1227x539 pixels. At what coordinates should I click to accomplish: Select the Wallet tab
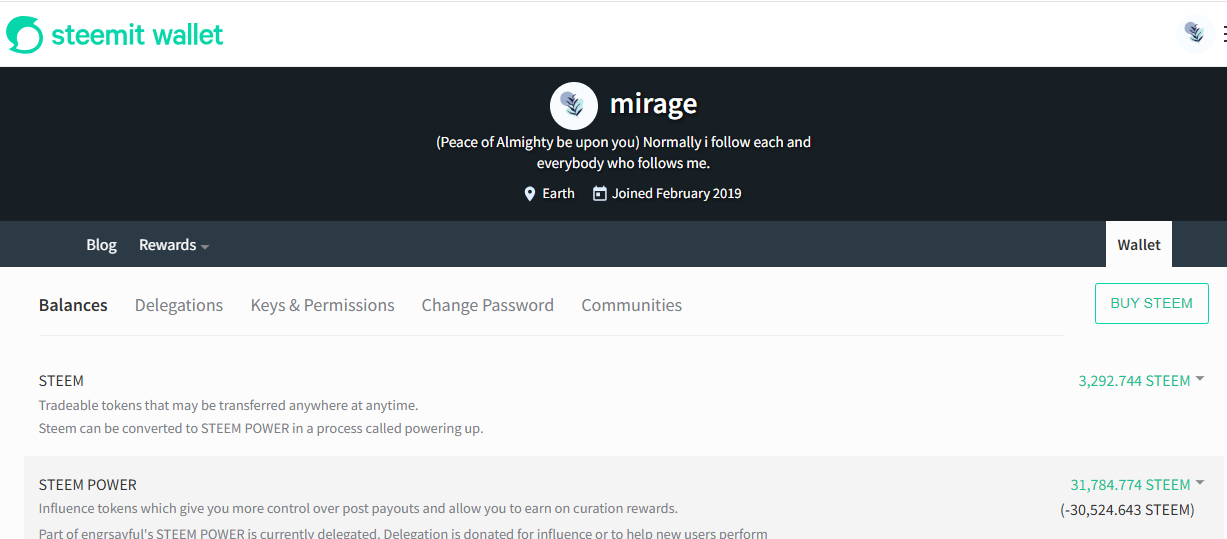1139,245
